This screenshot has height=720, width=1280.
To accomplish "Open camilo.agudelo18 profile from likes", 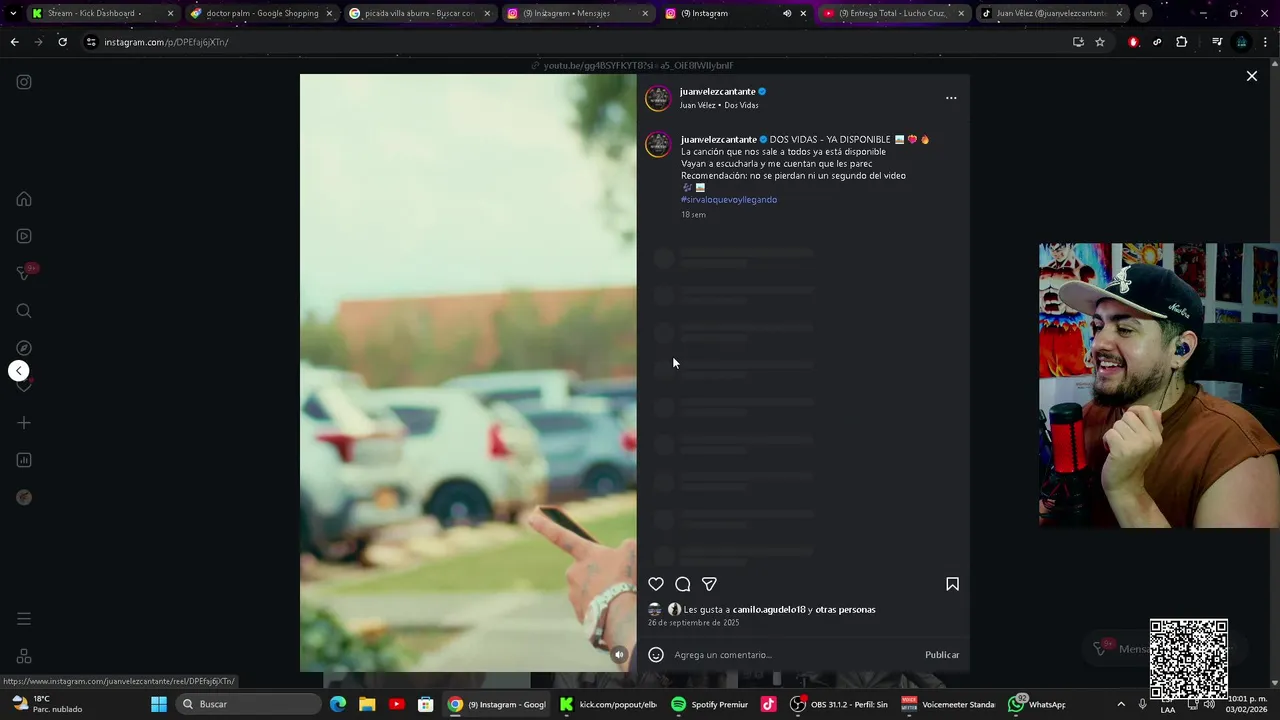I will [x=768, y=610].
